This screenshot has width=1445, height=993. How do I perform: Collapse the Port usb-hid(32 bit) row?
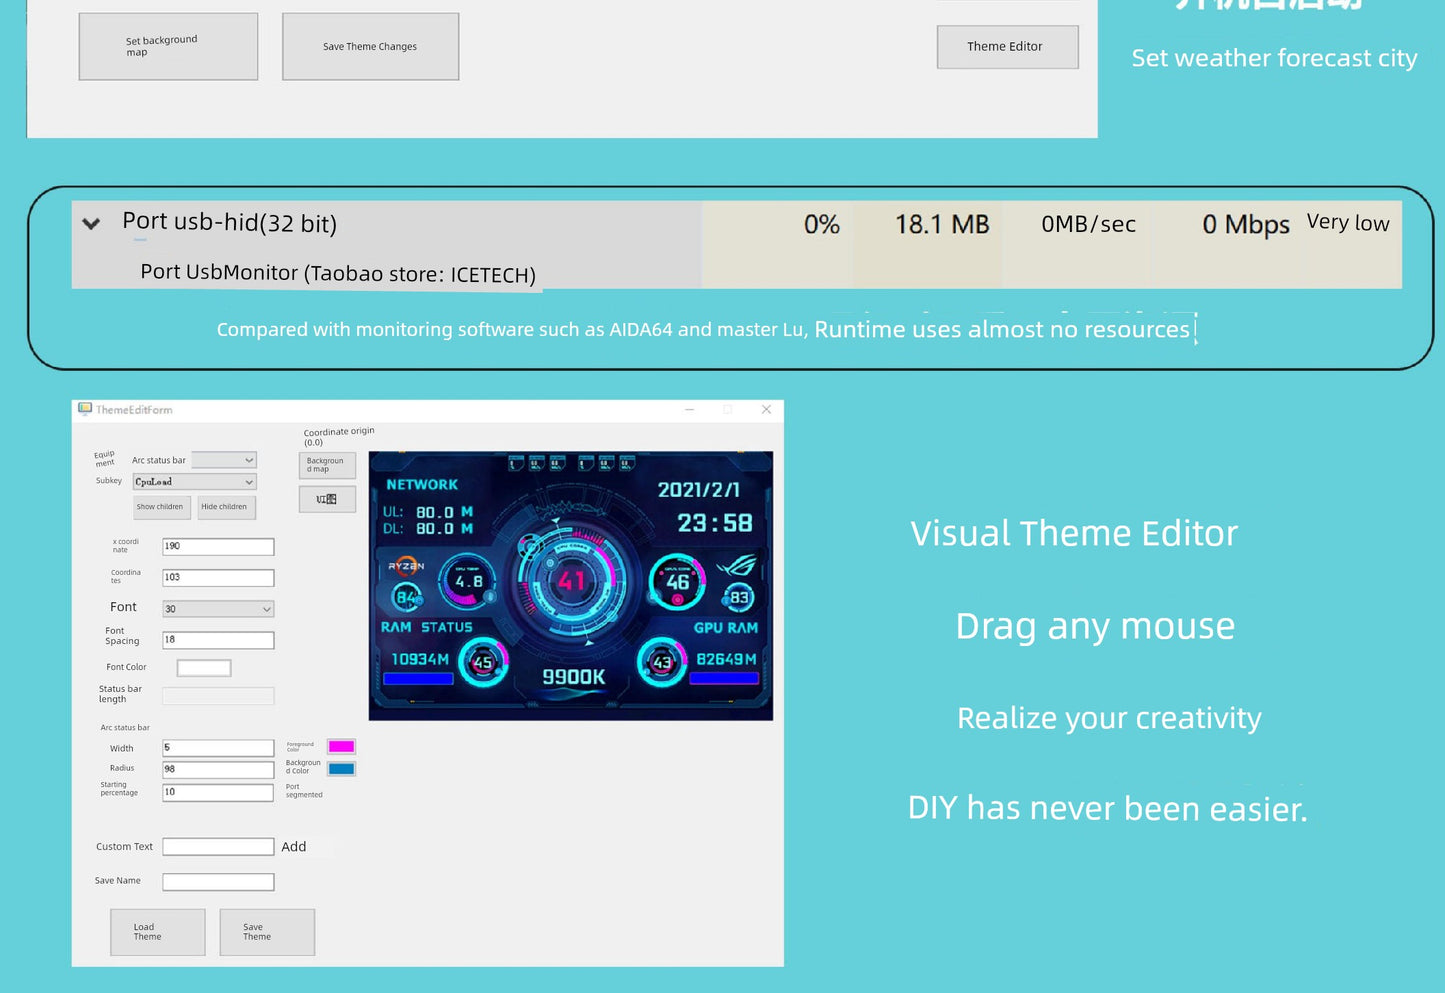pyautogui.click(x=91, y=223)
